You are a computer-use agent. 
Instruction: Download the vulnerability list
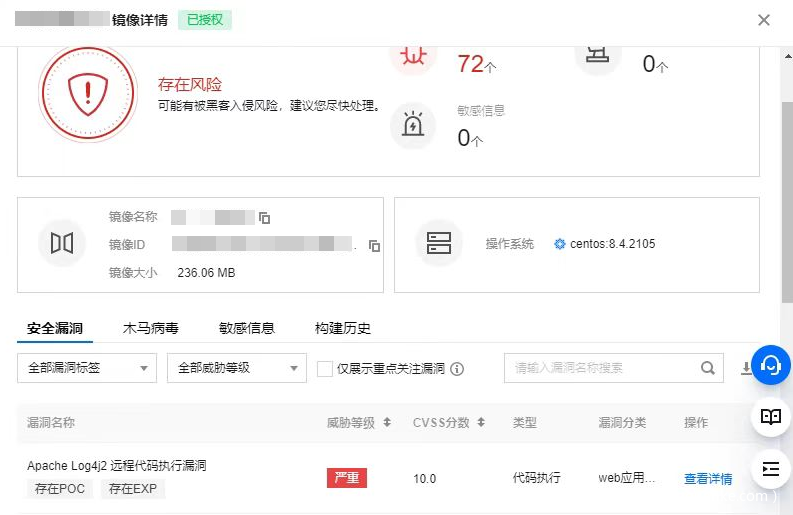(x=746, y=368)
